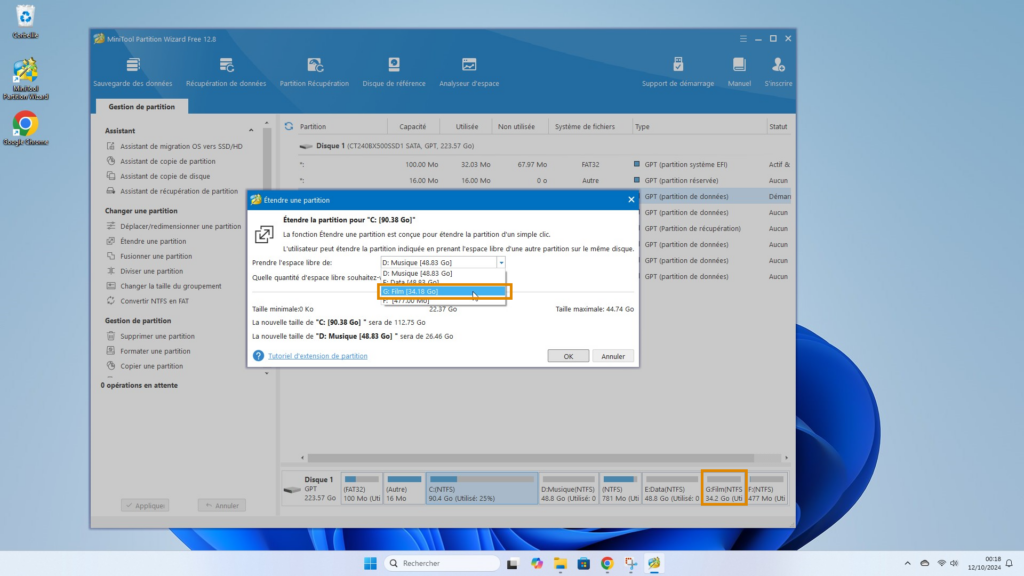This screenshot has width=1024, height=576.
Task: Open Sauvegarde des données in the toolbar
Action: click(x=133, y=72)
